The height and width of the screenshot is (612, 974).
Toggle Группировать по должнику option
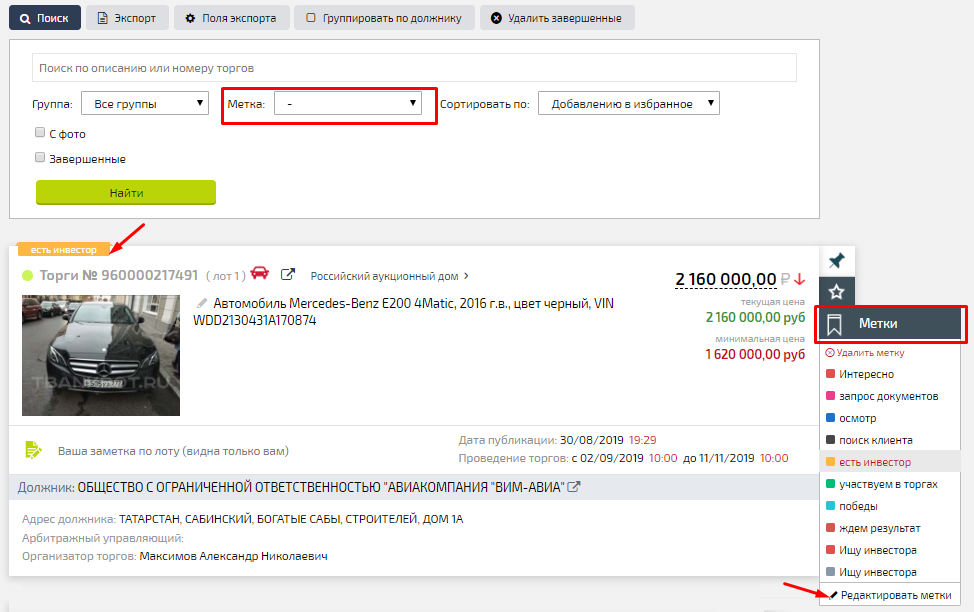383,18
